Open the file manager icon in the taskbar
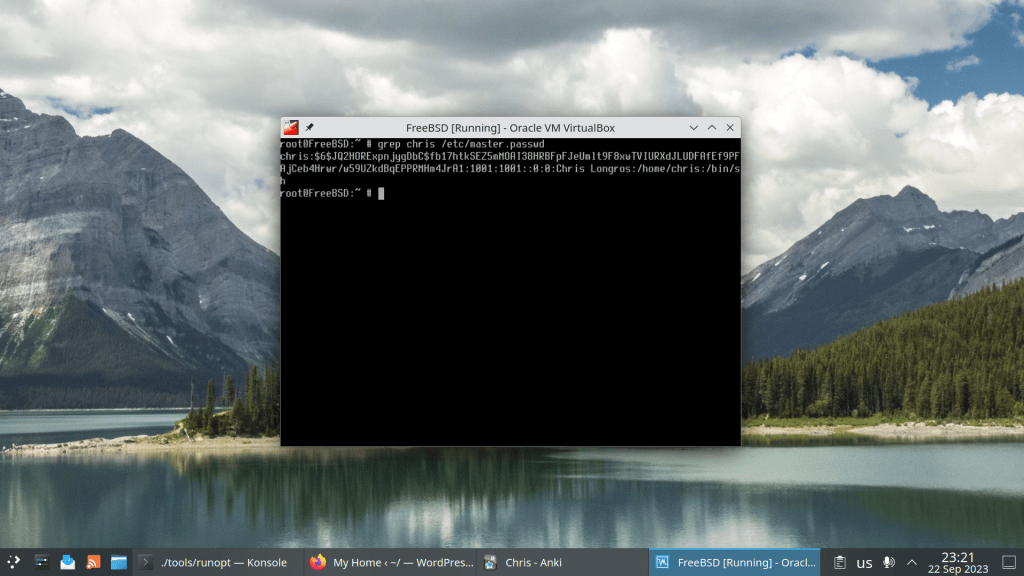The width and height of the screenshot is (1024, 576). coord(119,562)
